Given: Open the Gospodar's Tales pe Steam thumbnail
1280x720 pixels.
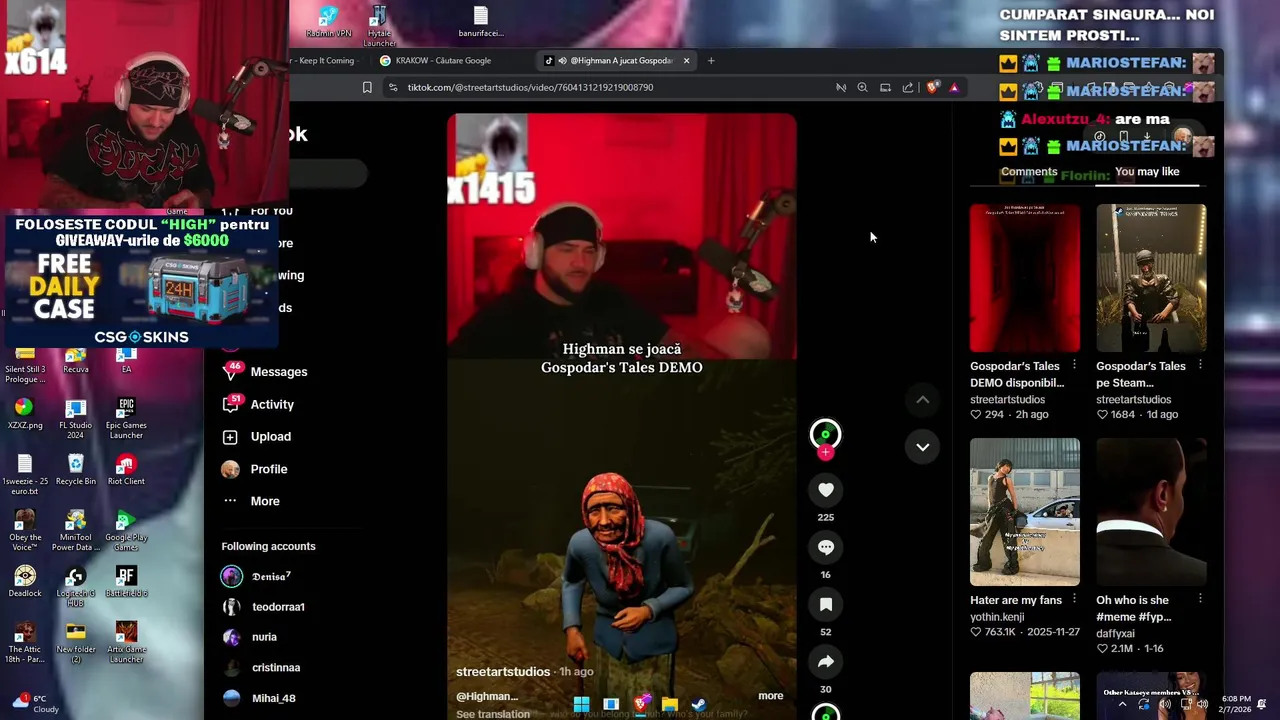Looking at the screenshot, I should coord(1151,278).
